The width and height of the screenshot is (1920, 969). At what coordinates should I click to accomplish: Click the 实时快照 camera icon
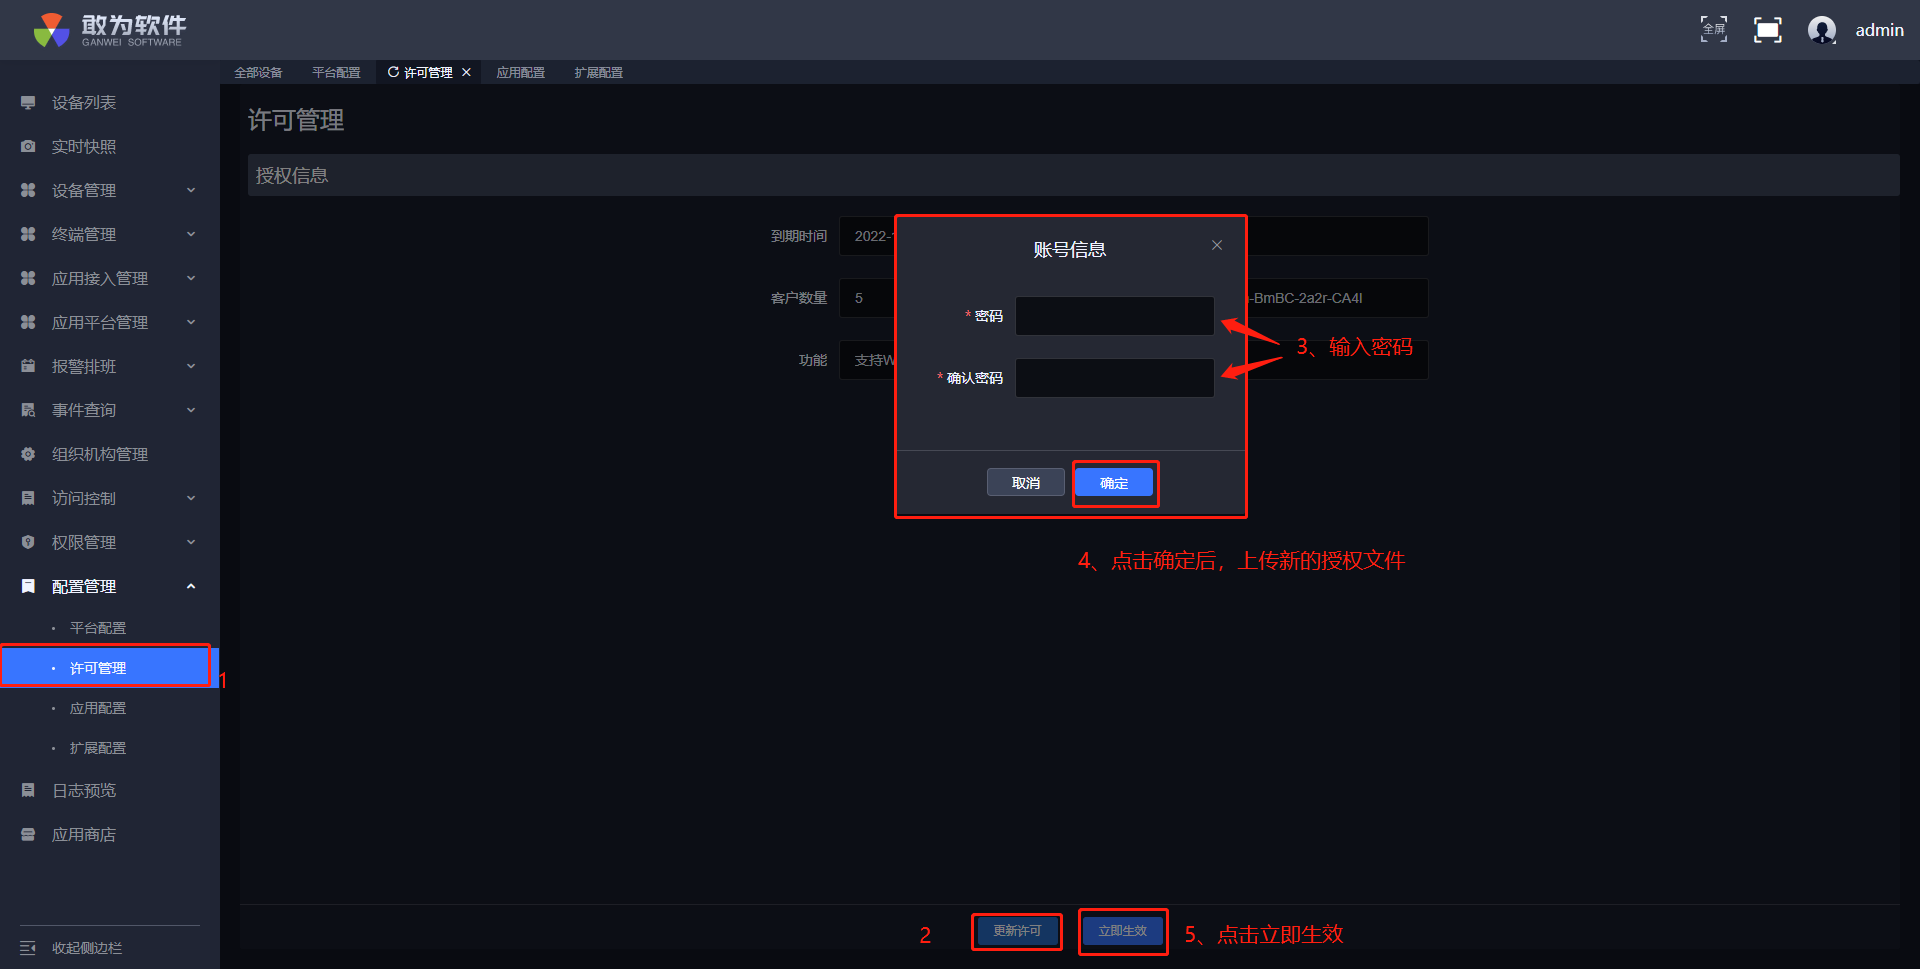click(28, 147)
